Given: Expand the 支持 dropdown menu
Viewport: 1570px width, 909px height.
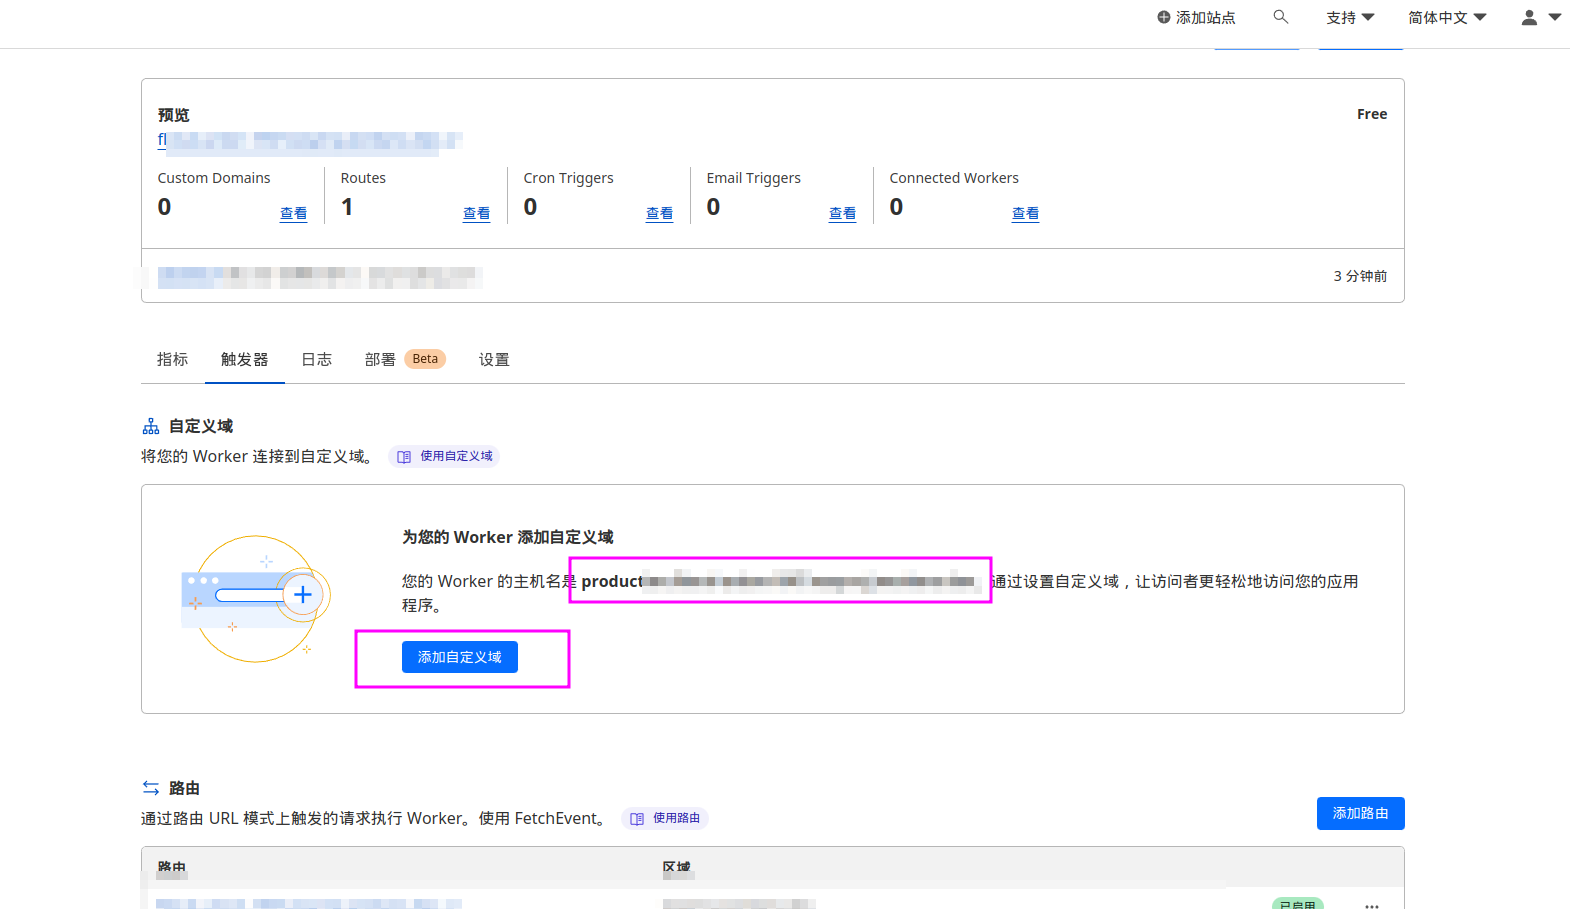Looking at the screenshot, I should coord(1350,17).
